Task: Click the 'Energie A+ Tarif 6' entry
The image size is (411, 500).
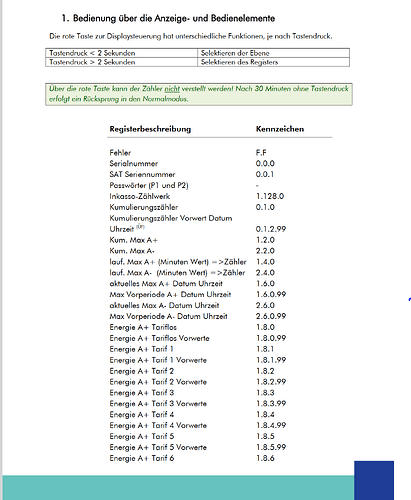Action: coord(142,458)
